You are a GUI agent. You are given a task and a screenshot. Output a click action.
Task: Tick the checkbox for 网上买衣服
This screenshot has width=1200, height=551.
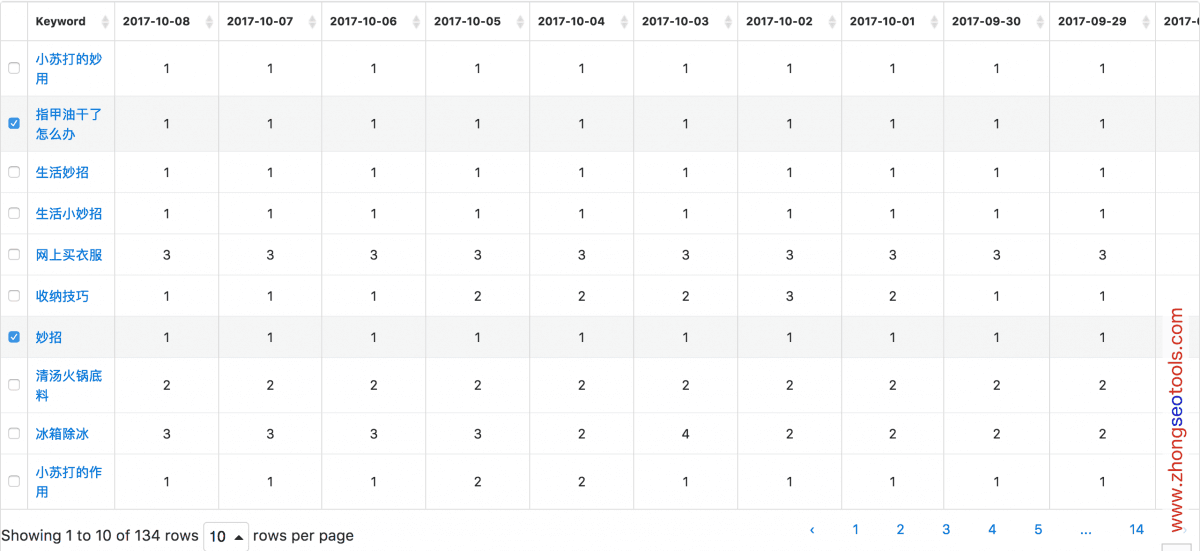tap(14, 254)
